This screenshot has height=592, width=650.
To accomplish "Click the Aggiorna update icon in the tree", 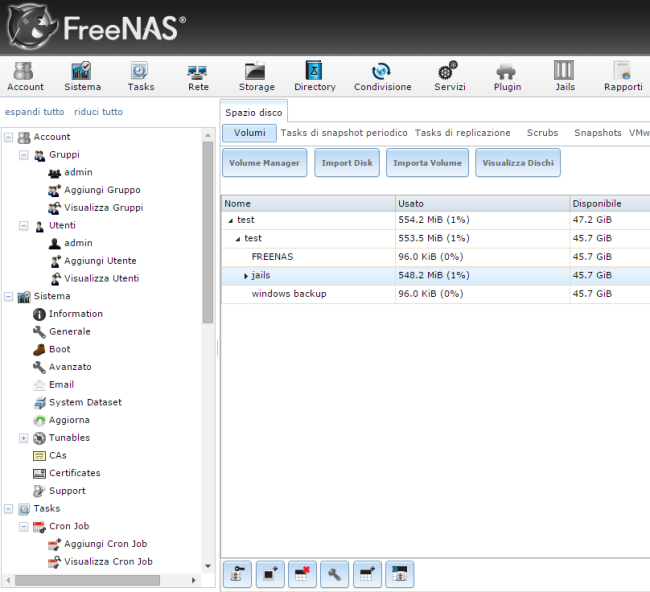I will point(39,420).
